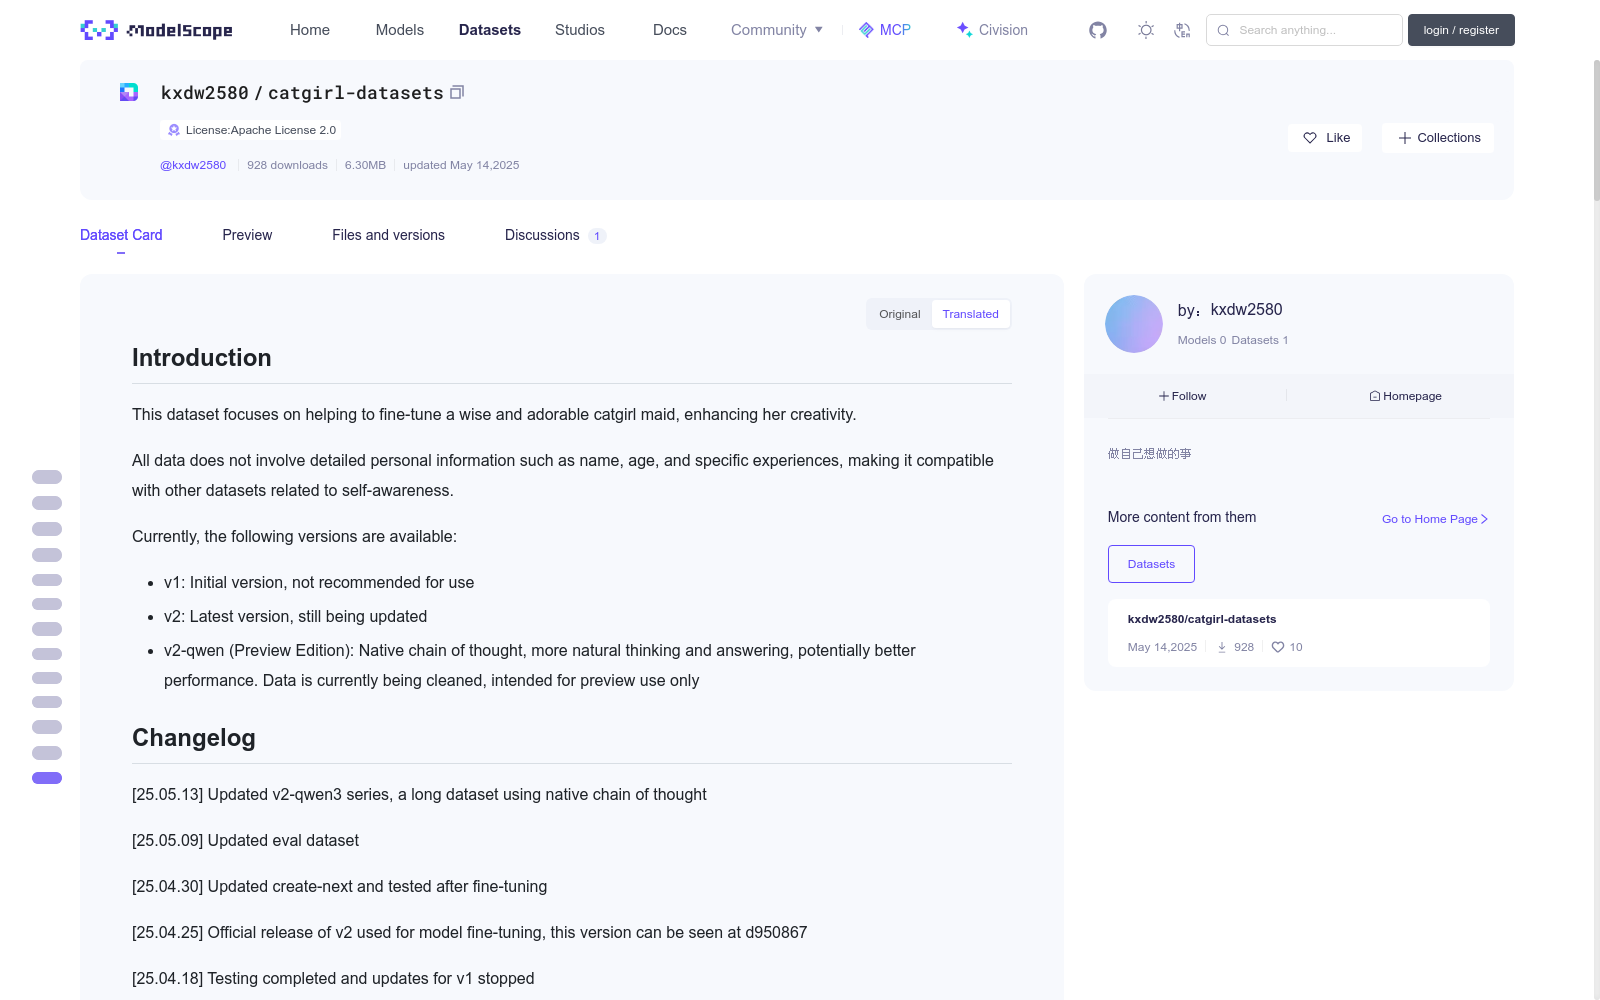Open the Datasets nav item
Viewport: 1600px width, 1000px height.
tap(490, 30)
